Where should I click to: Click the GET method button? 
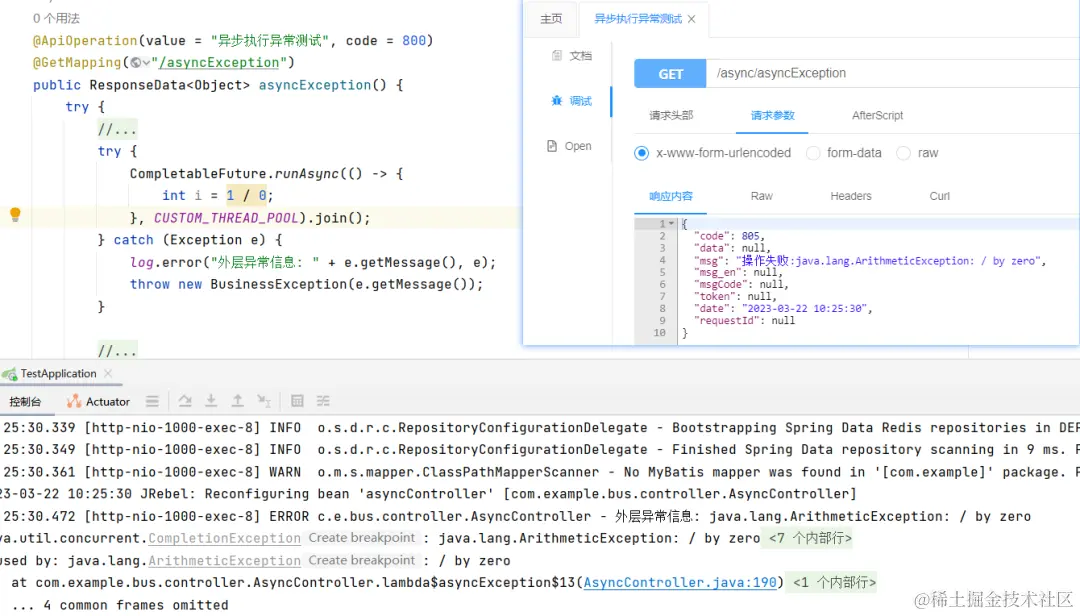(x=670, y=74)
